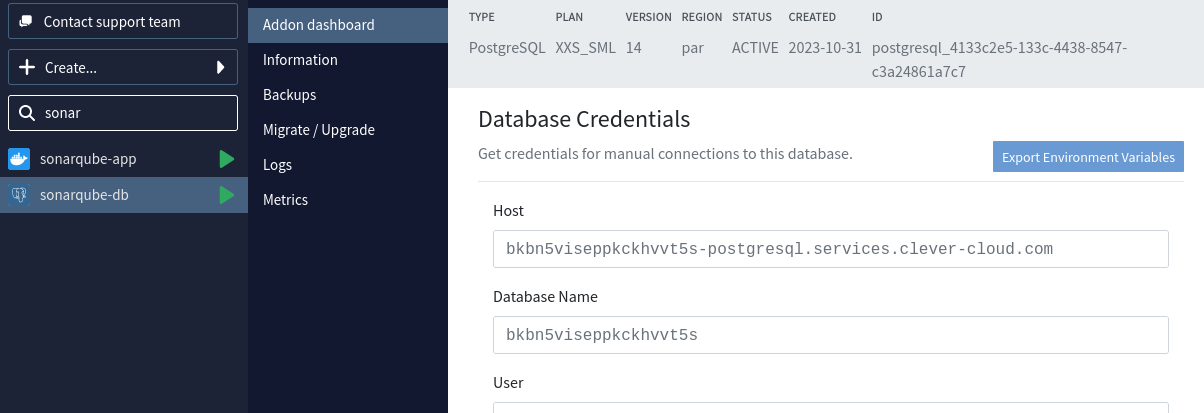Image resolution: width=1204 pixels, height=413 pixels.
Task: Go to the Information section
Action: click(300, 60)
